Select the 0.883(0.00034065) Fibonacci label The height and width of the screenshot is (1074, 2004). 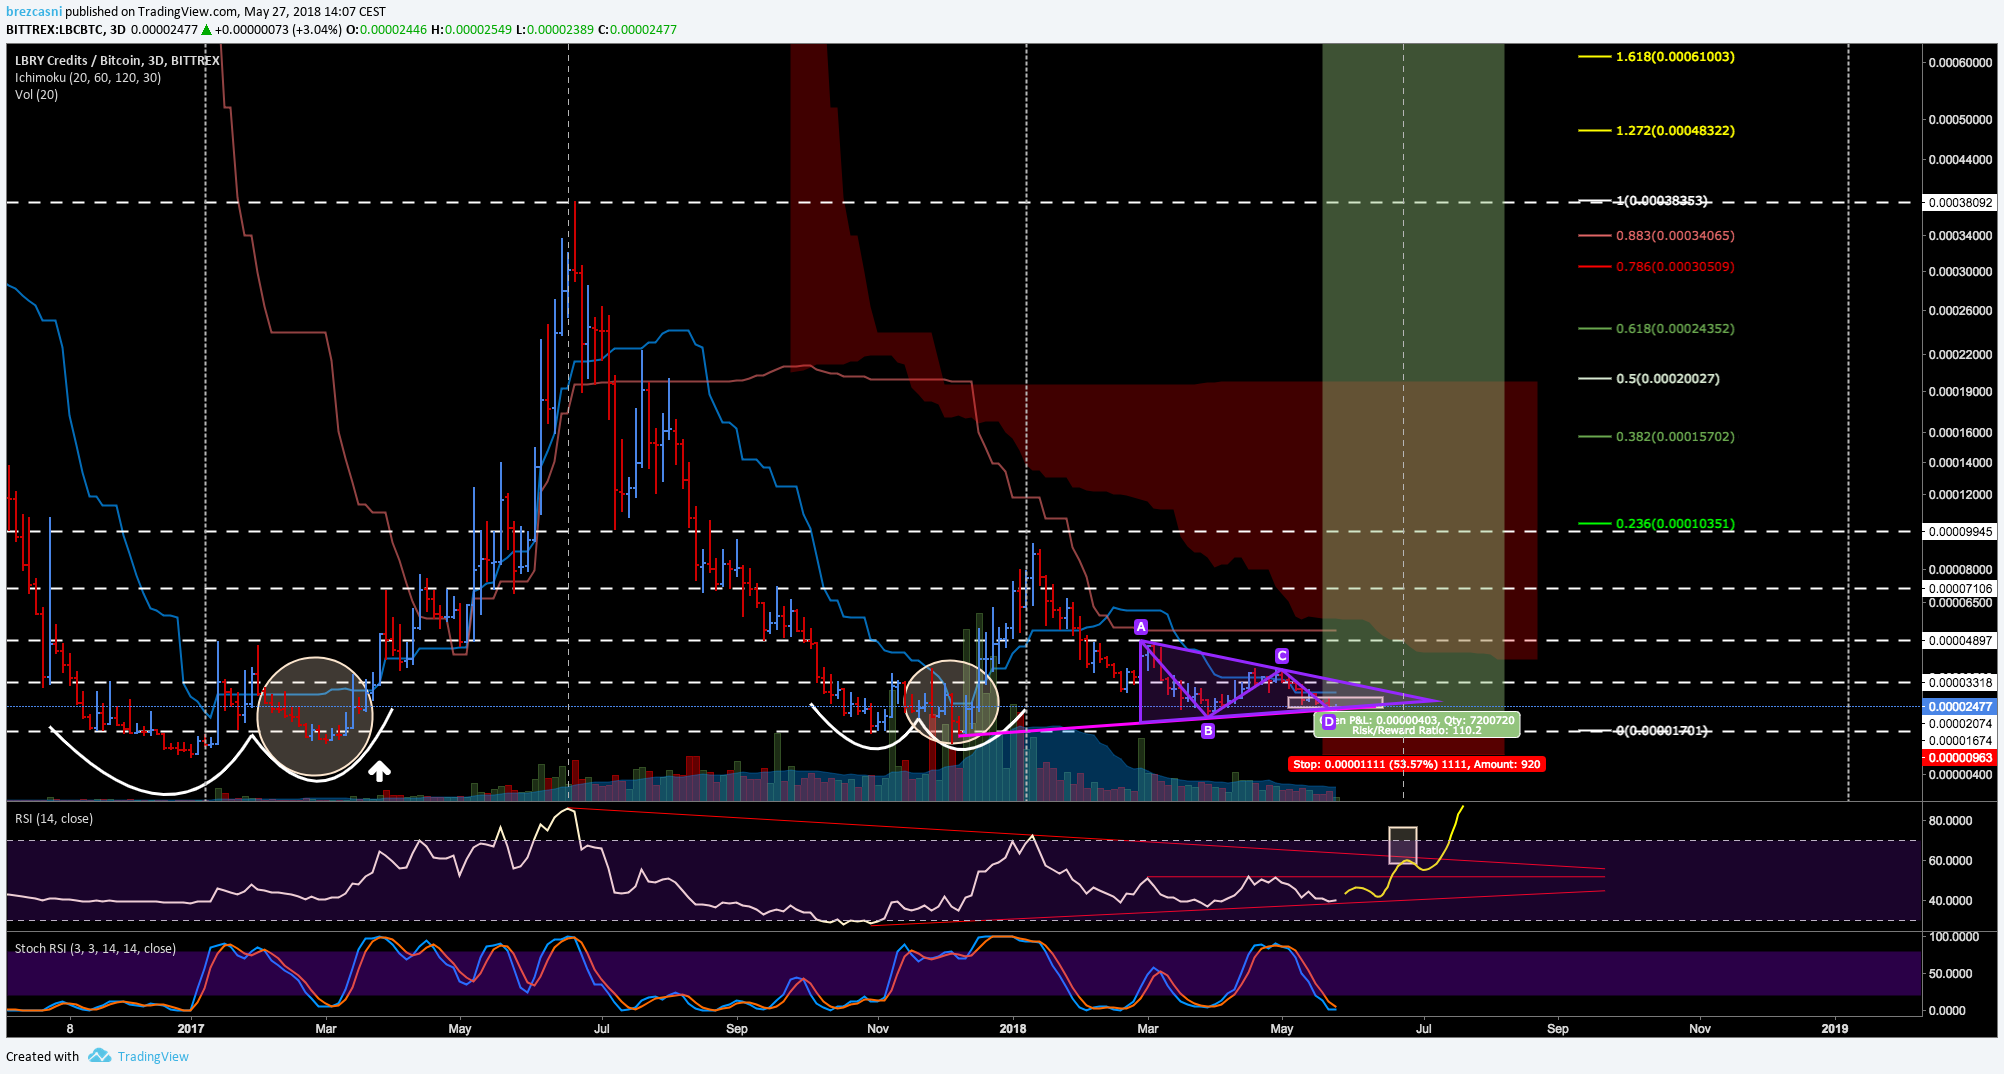pos(1675,236)
